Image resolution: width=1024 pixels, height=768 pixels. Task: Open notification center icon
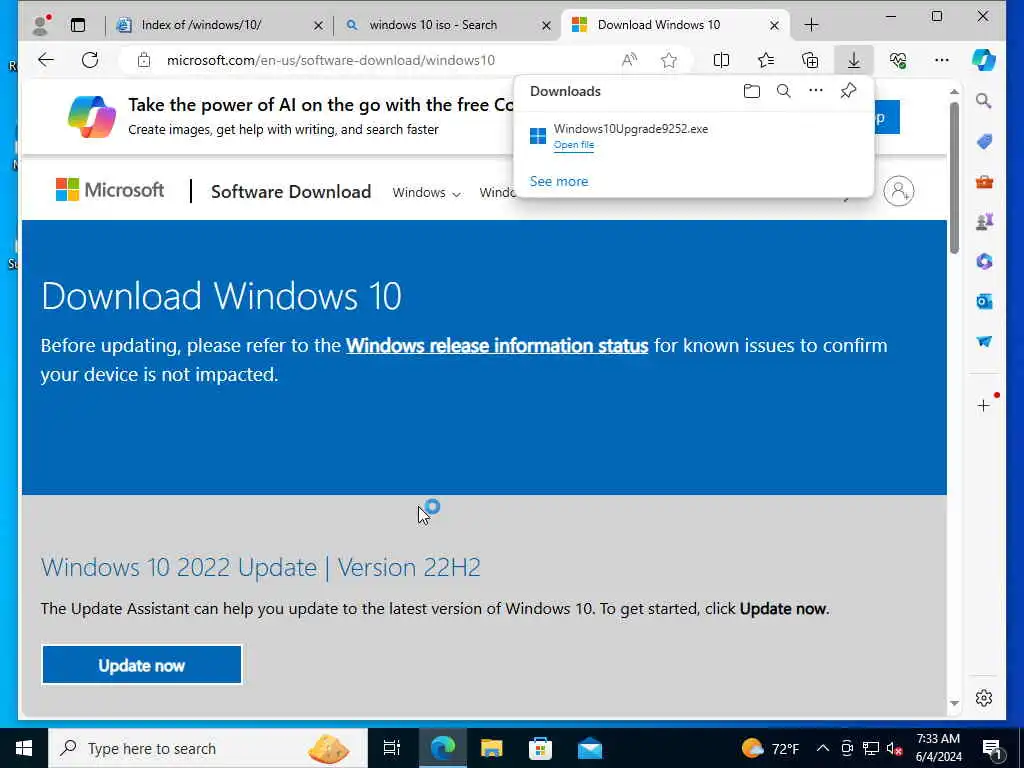(993, 750)
